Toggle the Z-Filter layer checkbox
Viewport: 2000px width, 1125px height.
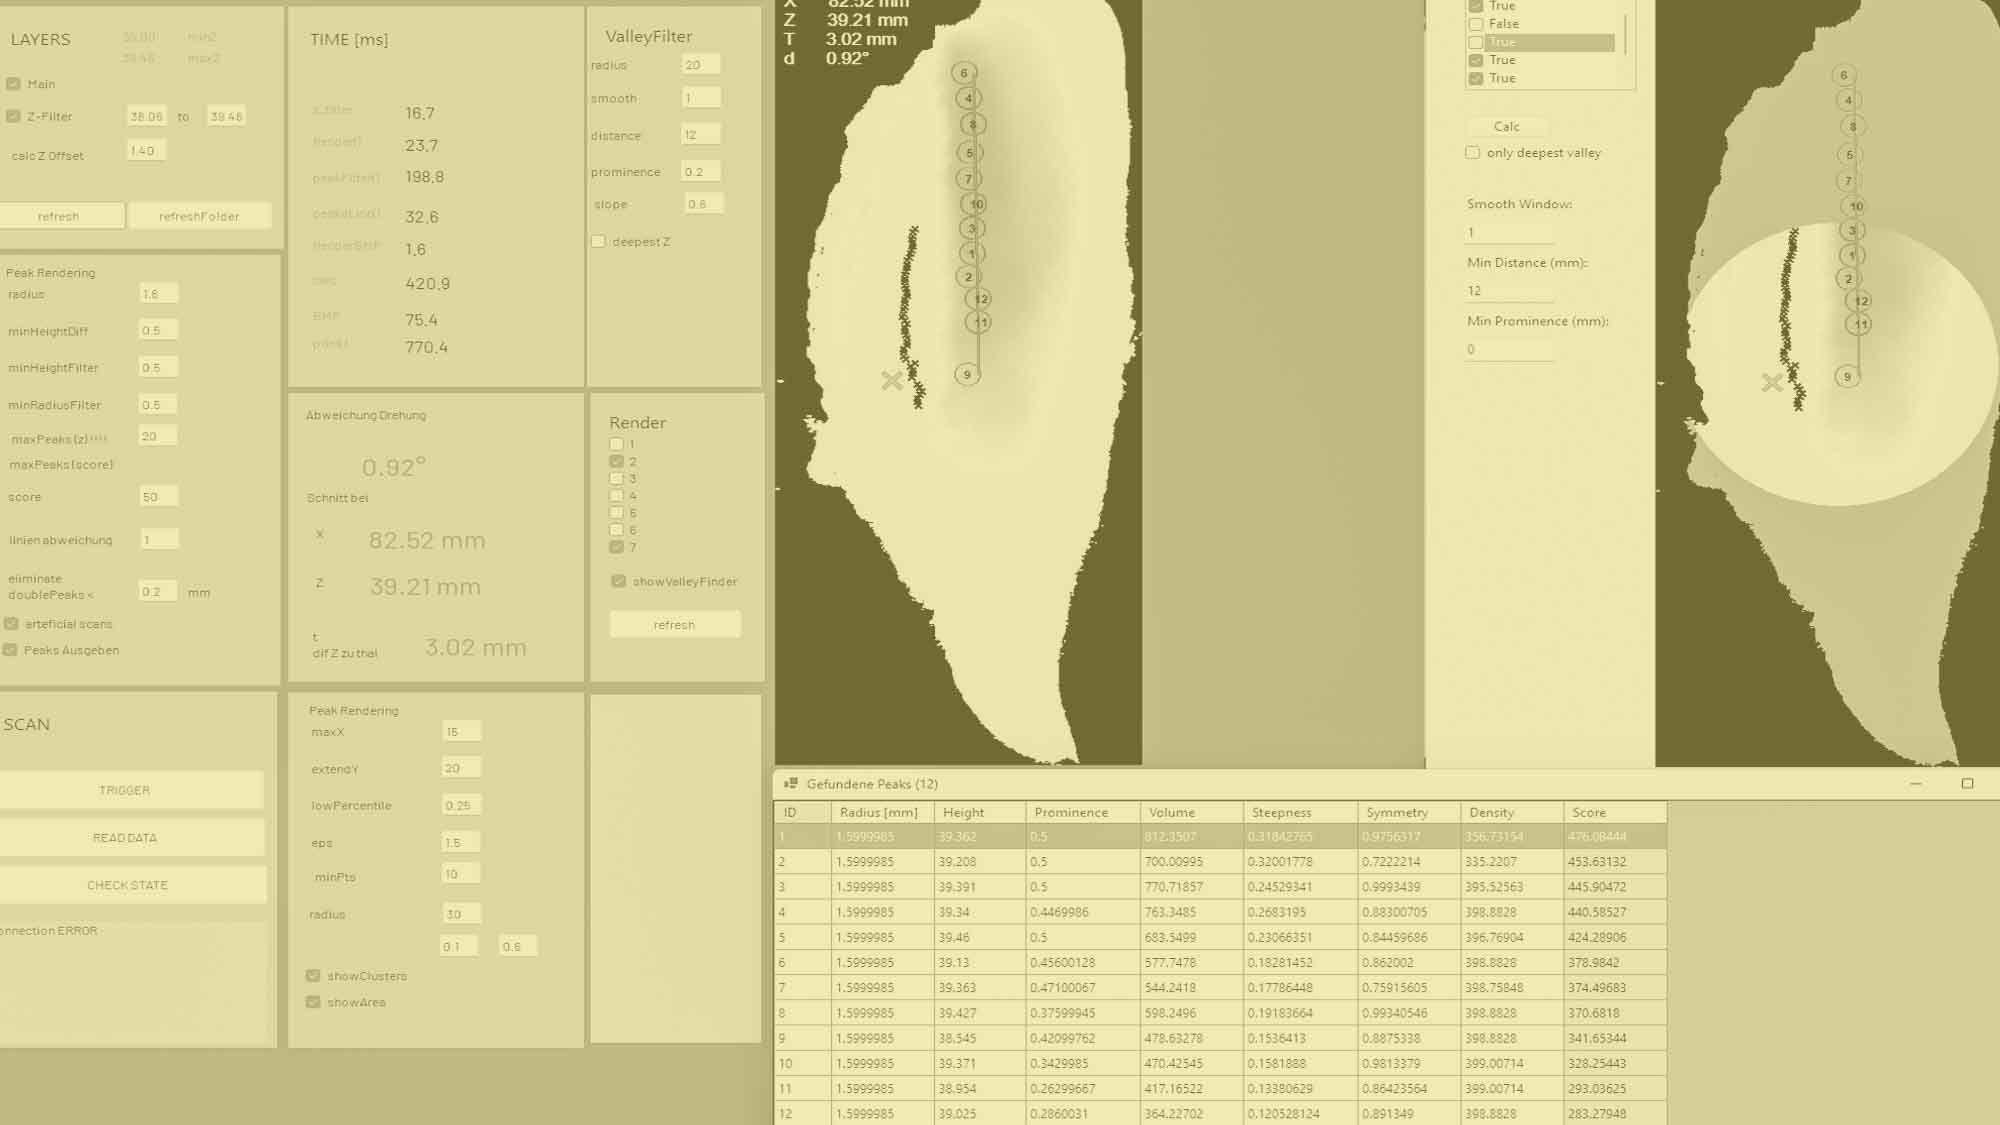[13, 116]
